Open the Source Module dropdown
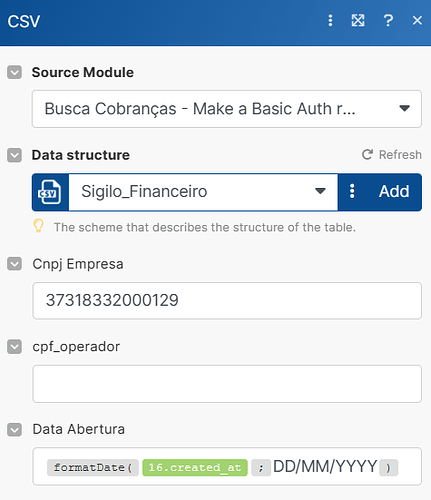 pyautogui.click(x=227, y=109)
